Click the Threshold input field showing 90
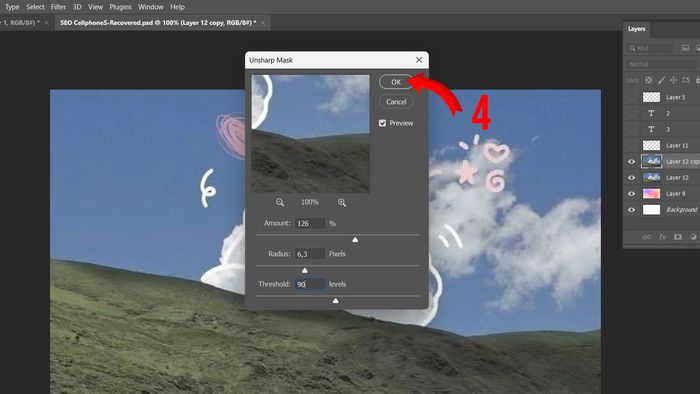700x394 pixels. (310, 284)
